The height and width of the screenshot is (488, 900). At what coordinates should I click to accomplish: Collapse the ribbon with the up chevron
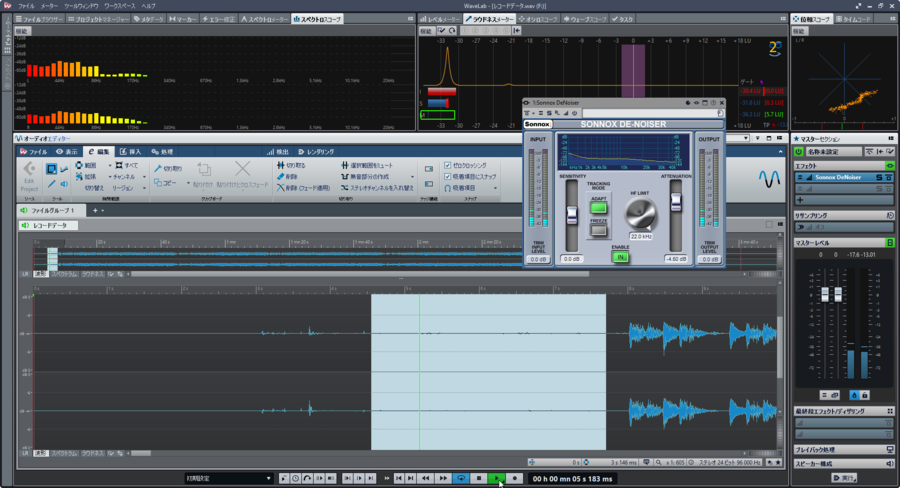(780, 152)
